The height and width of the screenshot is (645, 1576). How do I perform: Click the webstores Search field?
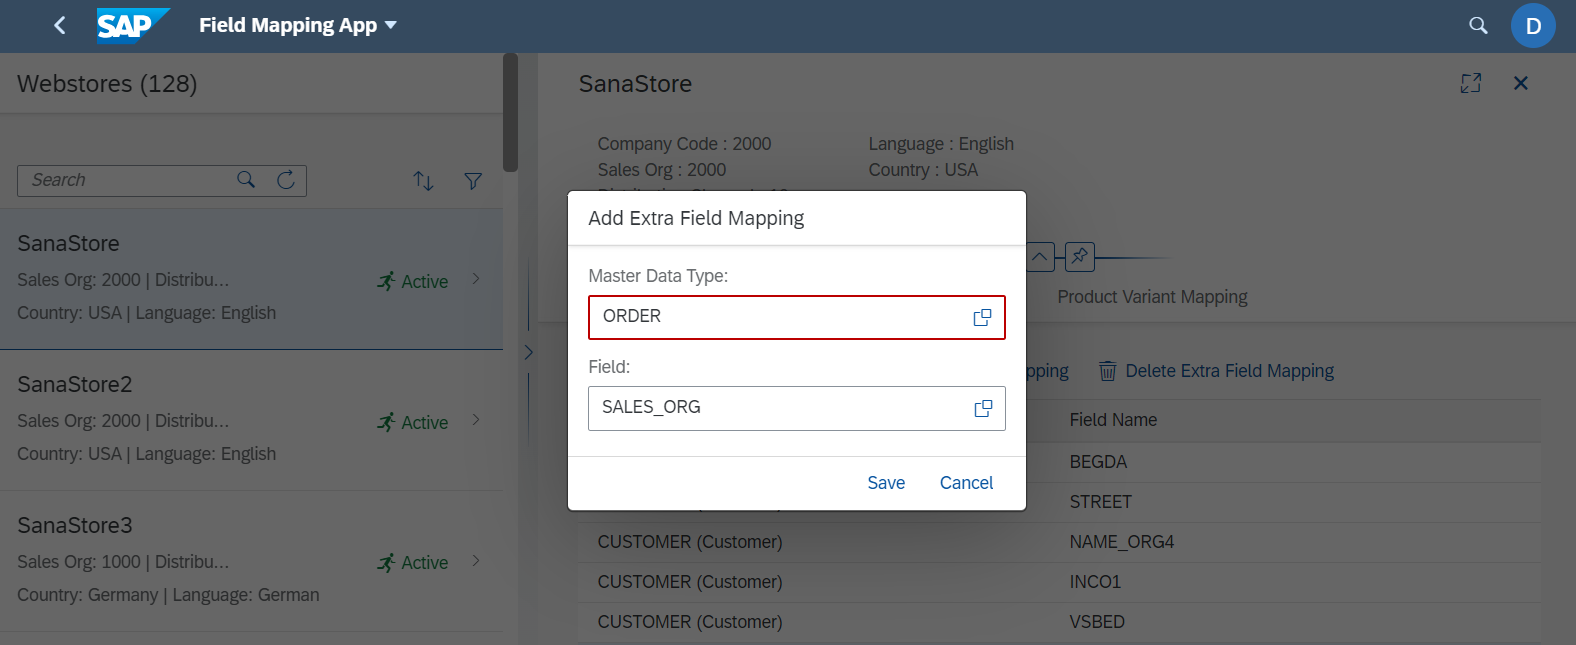125,180
